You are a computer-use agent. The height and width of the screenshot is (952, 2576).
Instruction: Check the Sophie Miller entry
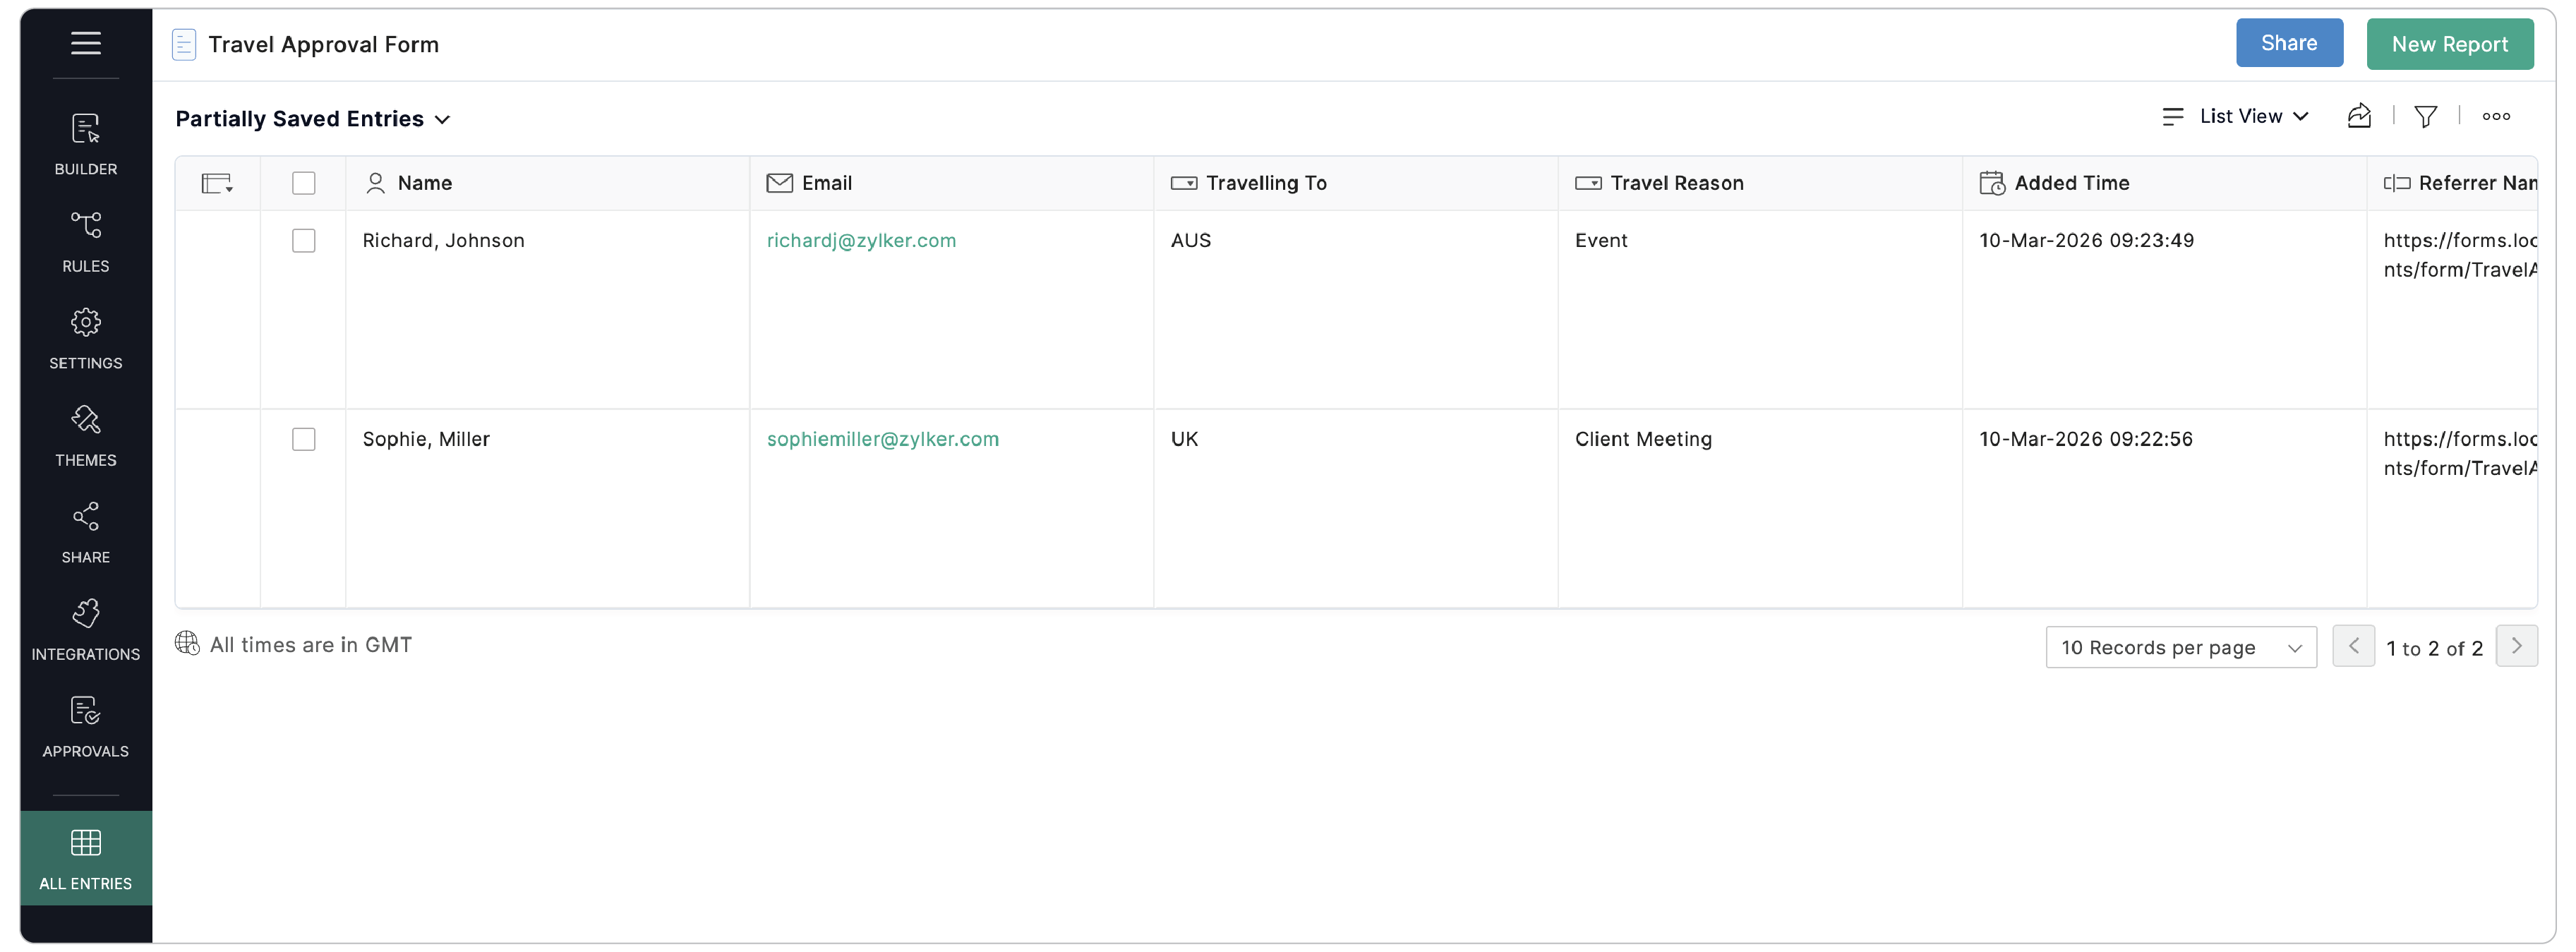tap(304, 440)
